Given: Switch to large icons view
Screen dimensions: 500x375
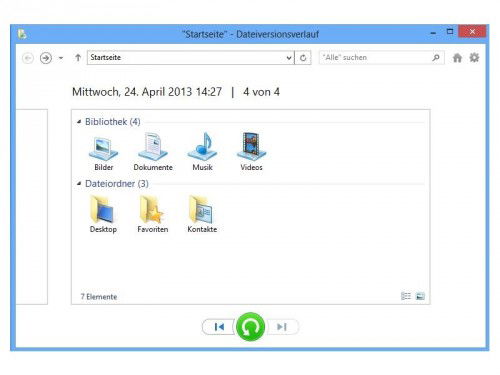Looking at the screenshot, I should pyautogui.click(x=420, y=296).
